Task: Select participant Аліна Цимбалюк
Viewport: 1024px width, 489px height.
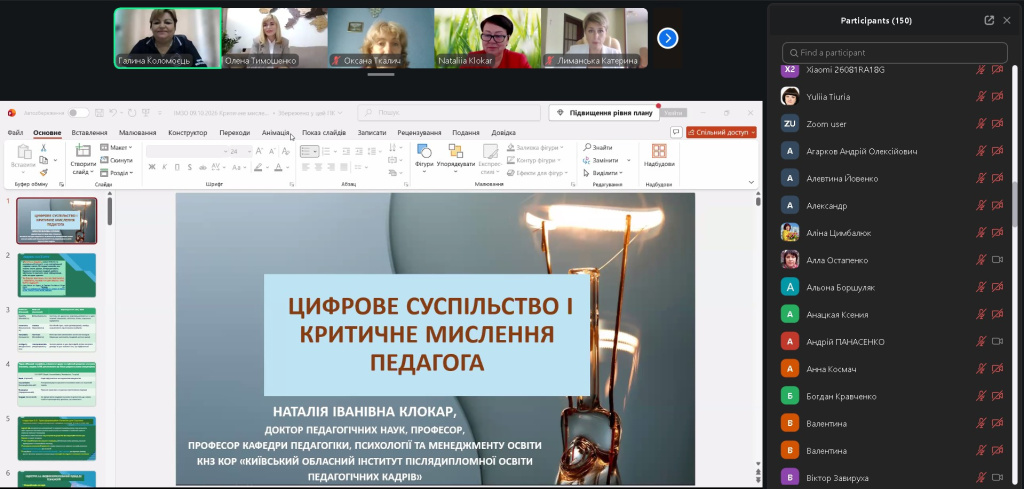Action: [x=895, y=233]
